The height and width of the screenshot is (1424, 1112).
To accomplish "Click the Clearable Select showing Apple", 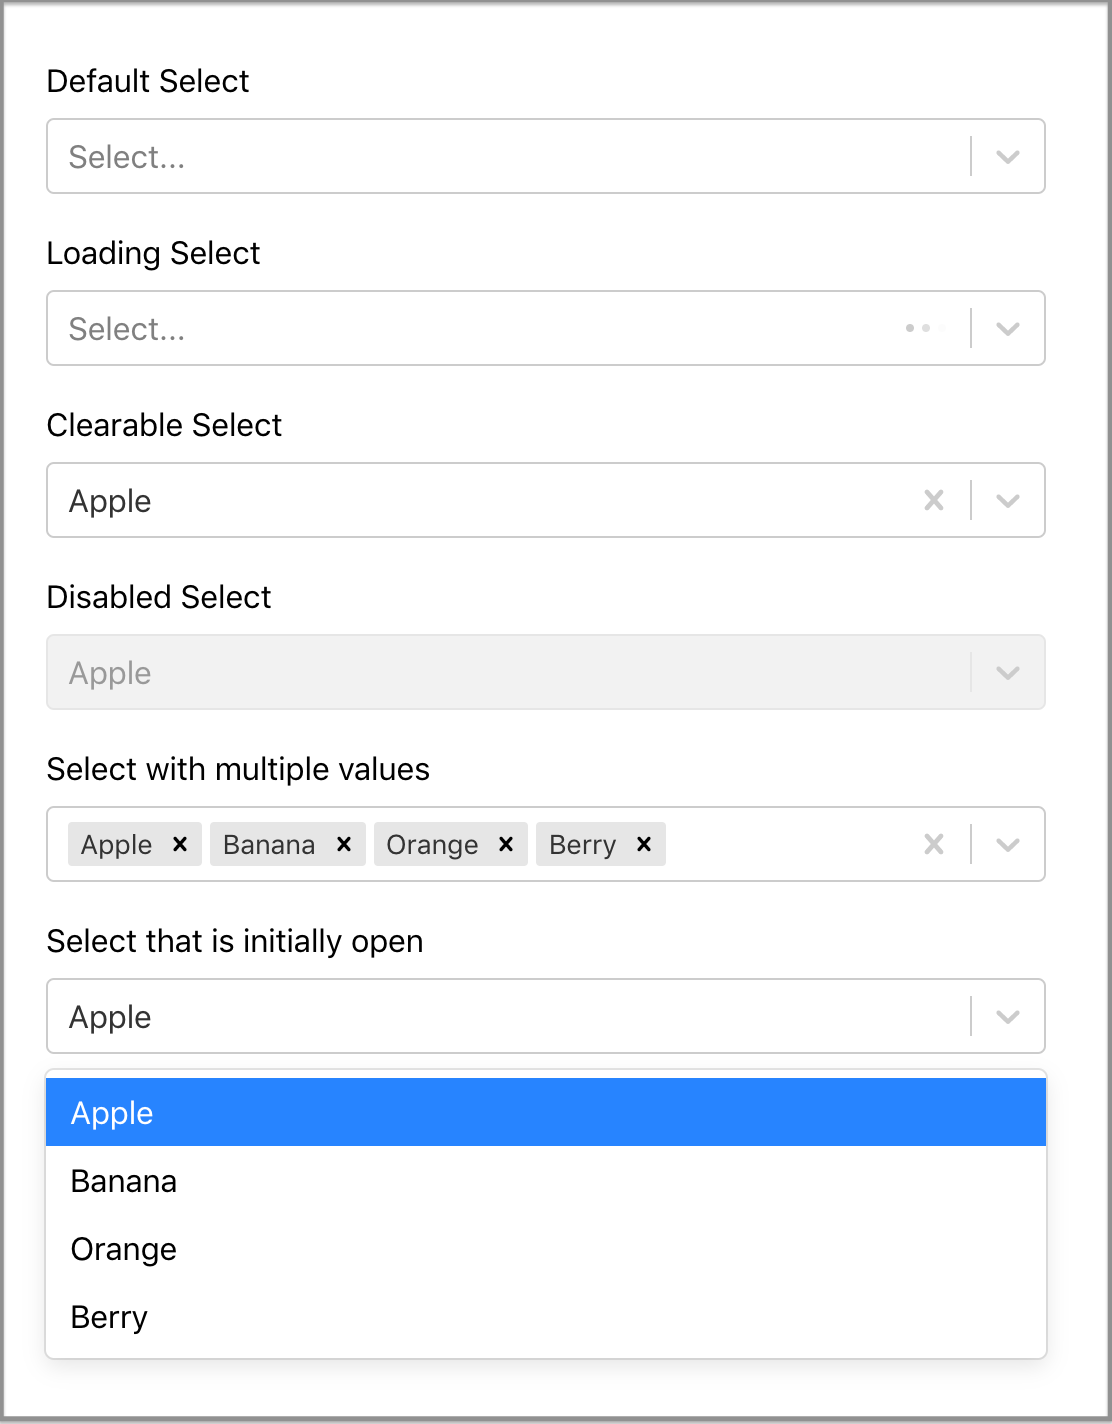I will pyautogui.click(x=400, y=500).
